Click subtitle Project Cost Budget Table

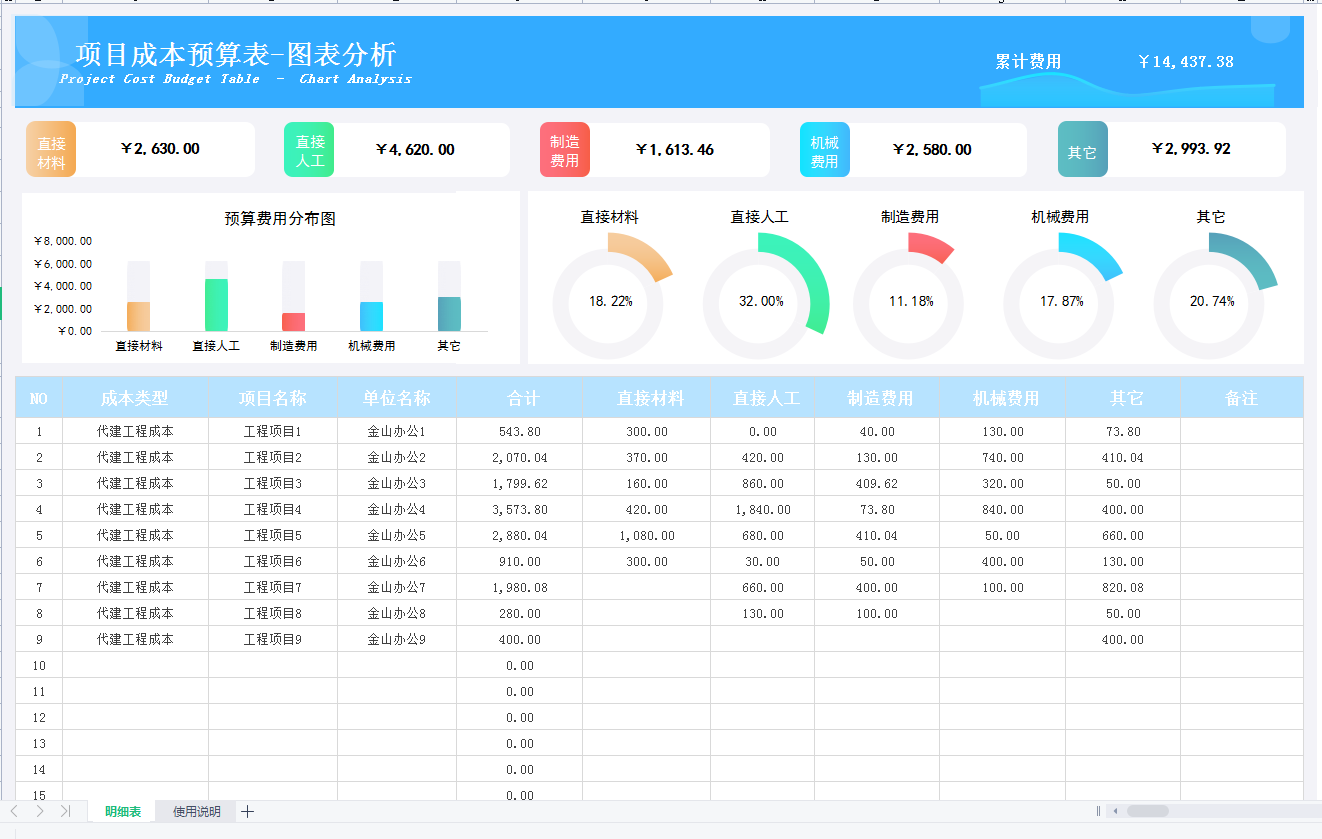pyautogui.click(x=160, y=79)
